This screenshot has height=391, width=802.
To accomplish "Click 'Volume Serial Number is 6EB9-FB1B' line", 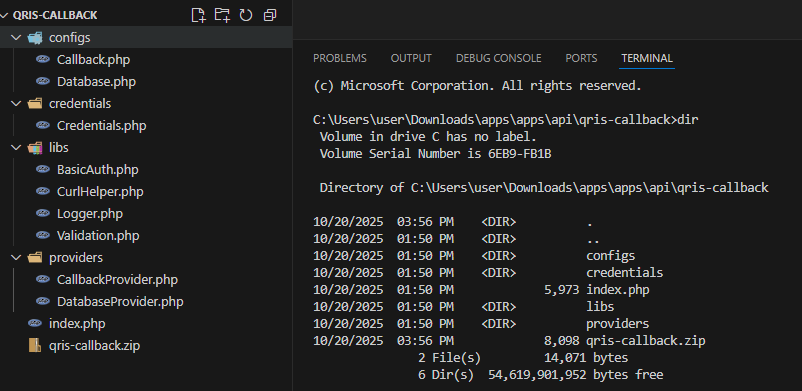I will coord(435,154).
